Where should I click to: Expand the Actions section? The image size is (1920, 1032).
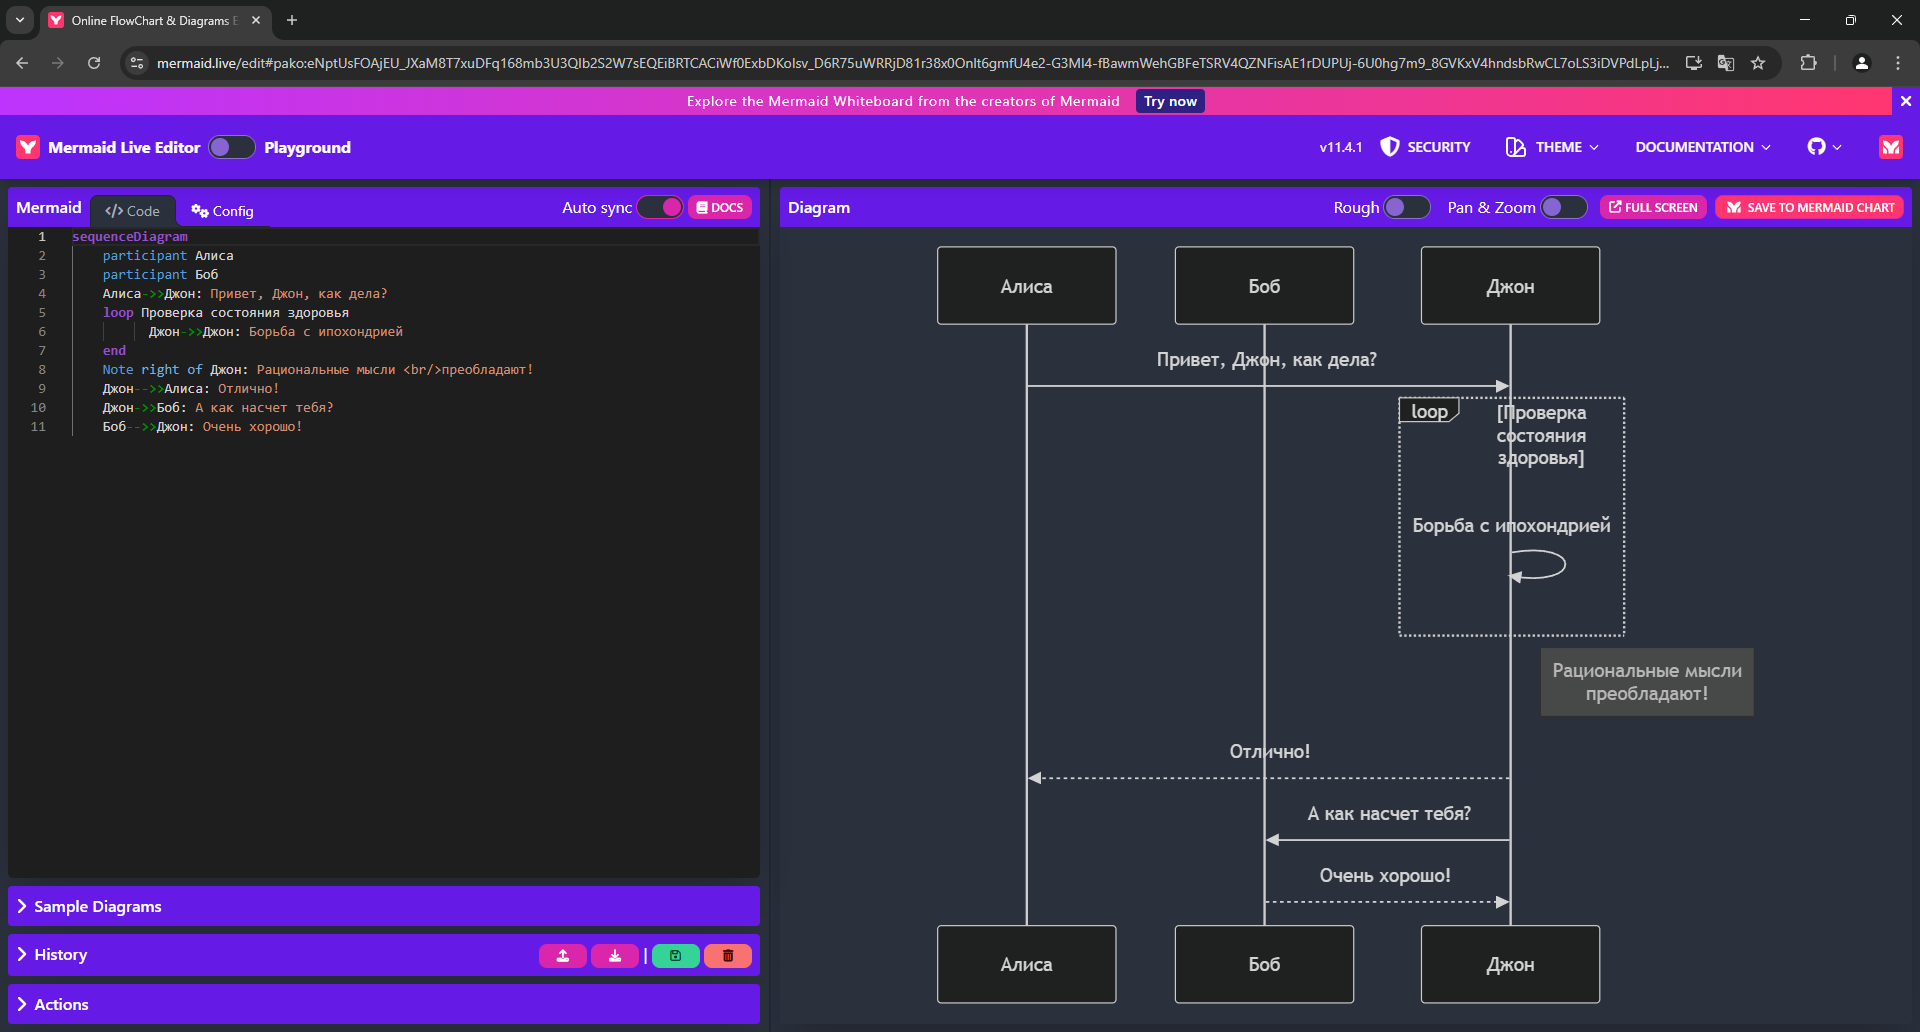[x=61, y=1004]
